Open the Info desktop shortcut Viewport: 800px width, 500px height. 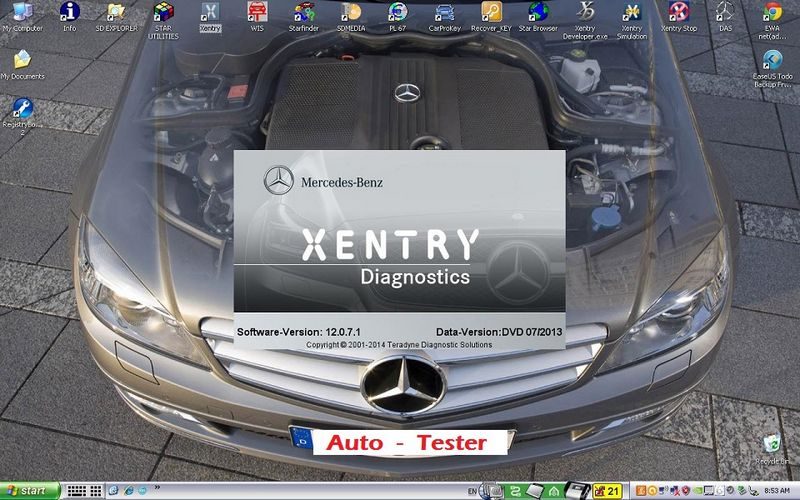(70, 17)
